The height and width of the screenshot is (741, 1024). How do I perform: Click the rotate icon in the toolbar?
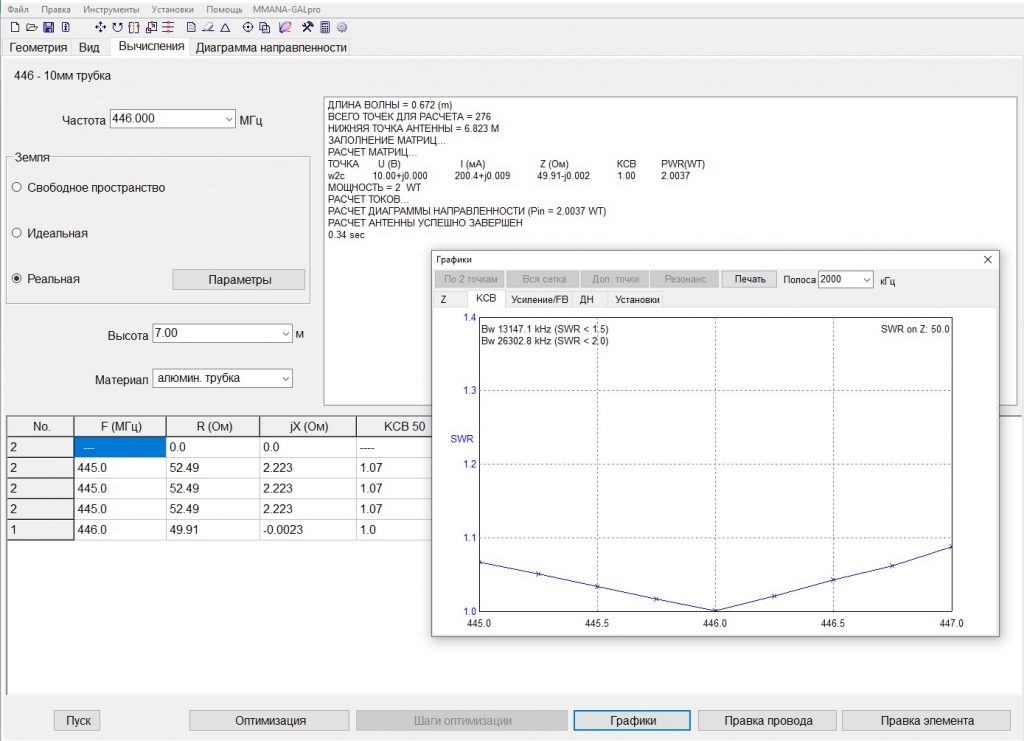[x=117, y=27]
